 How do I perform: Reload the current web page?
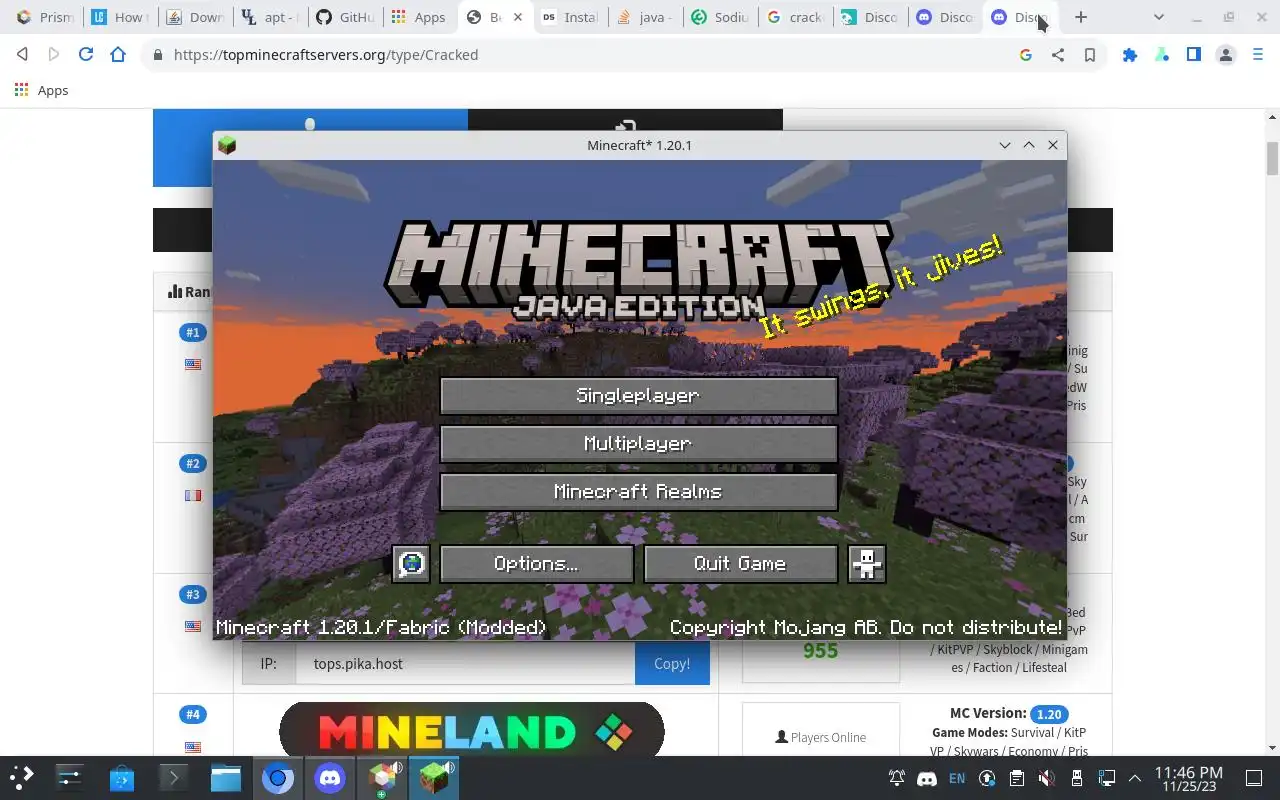pos(86,55)
